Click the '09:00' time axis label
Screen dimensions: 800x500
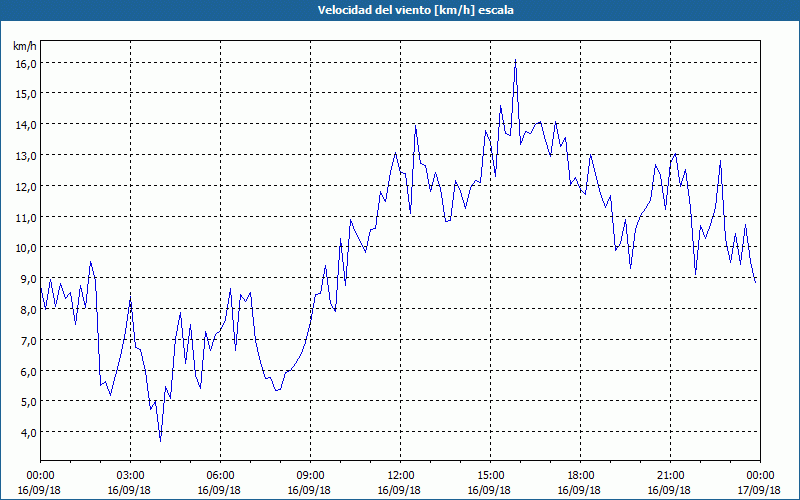point(309,476)
